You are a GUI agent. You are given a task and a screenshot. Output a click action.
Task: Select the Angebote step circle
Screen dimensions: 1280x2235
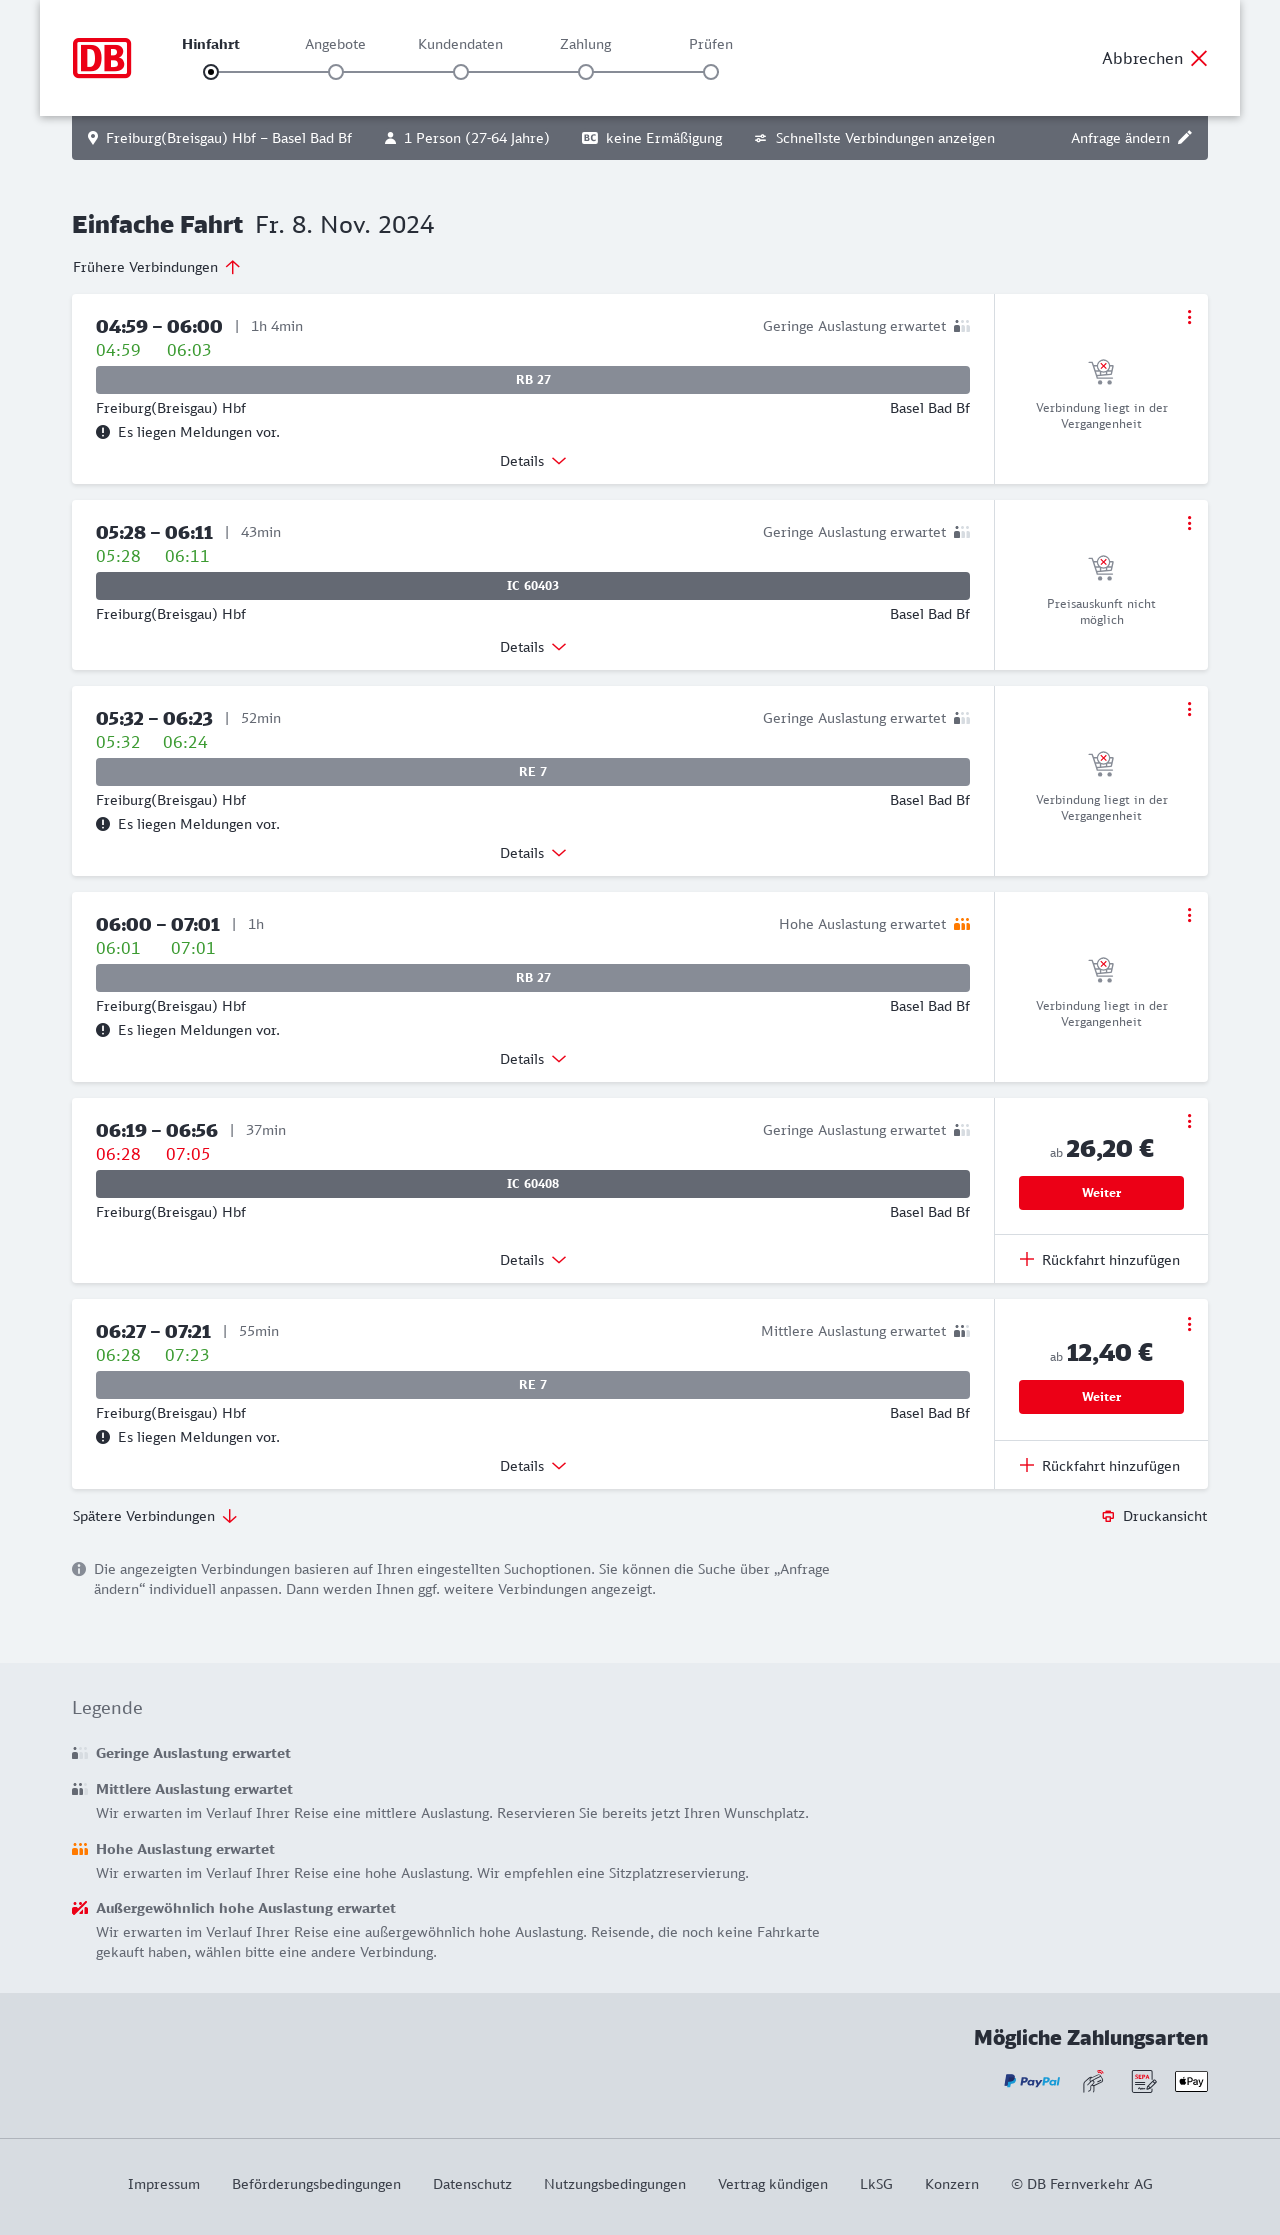click(x=336, y=72)
